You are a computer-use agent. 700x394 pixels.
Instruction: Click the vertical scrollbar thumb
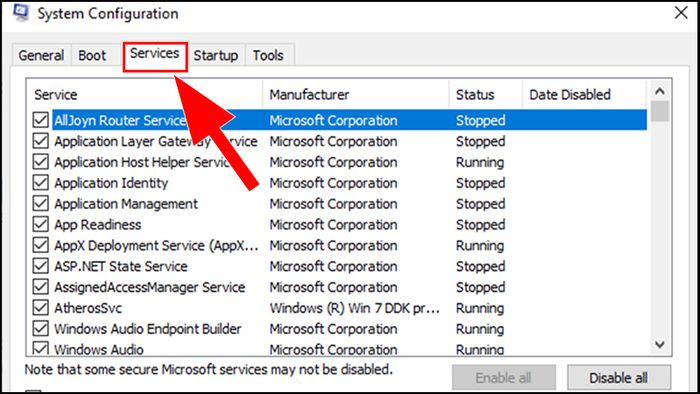coord(659,112)
